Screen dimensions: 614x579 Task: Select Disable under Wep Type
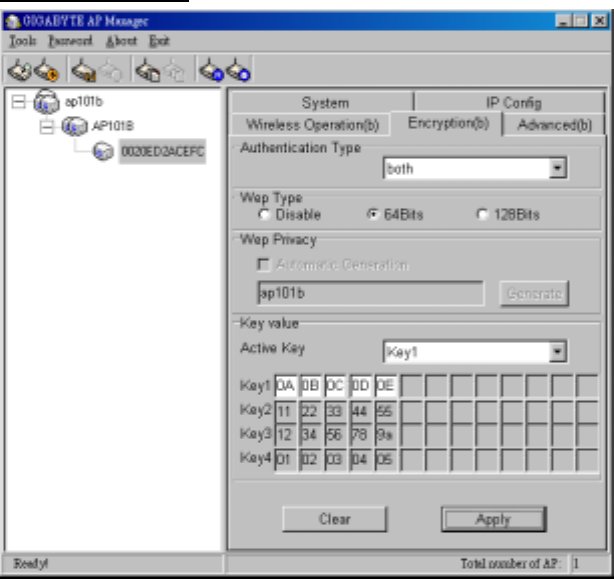click(x=264, y=215)
